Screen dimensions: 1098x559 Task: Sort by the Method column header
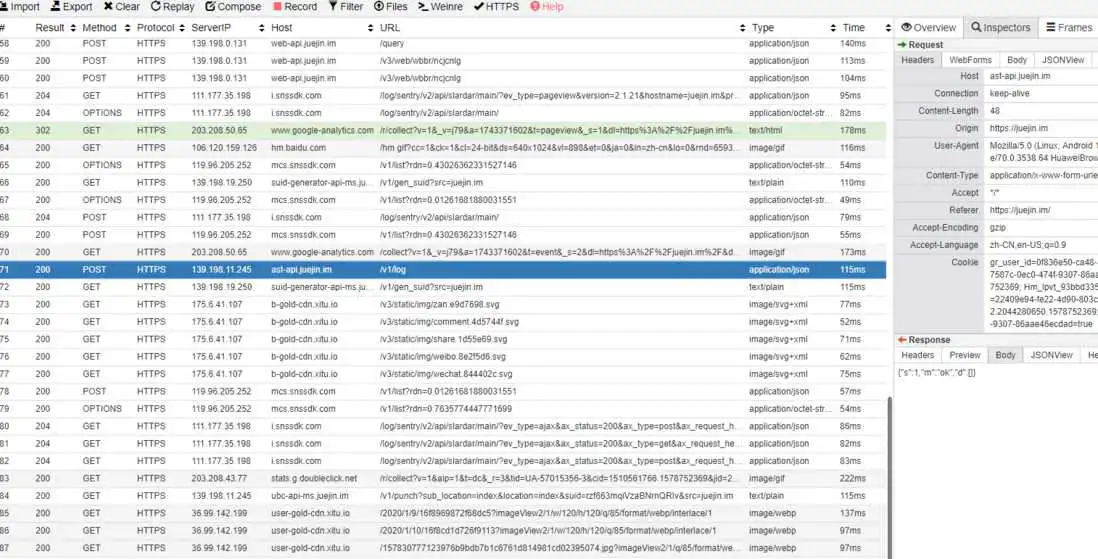[x=106, y=28]
